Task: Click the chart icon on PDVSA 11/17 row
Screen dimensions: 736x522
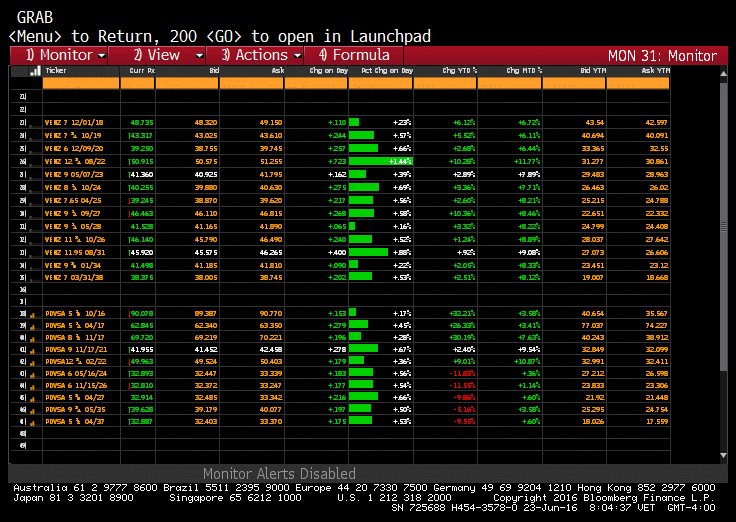Action: click(32, 338)
